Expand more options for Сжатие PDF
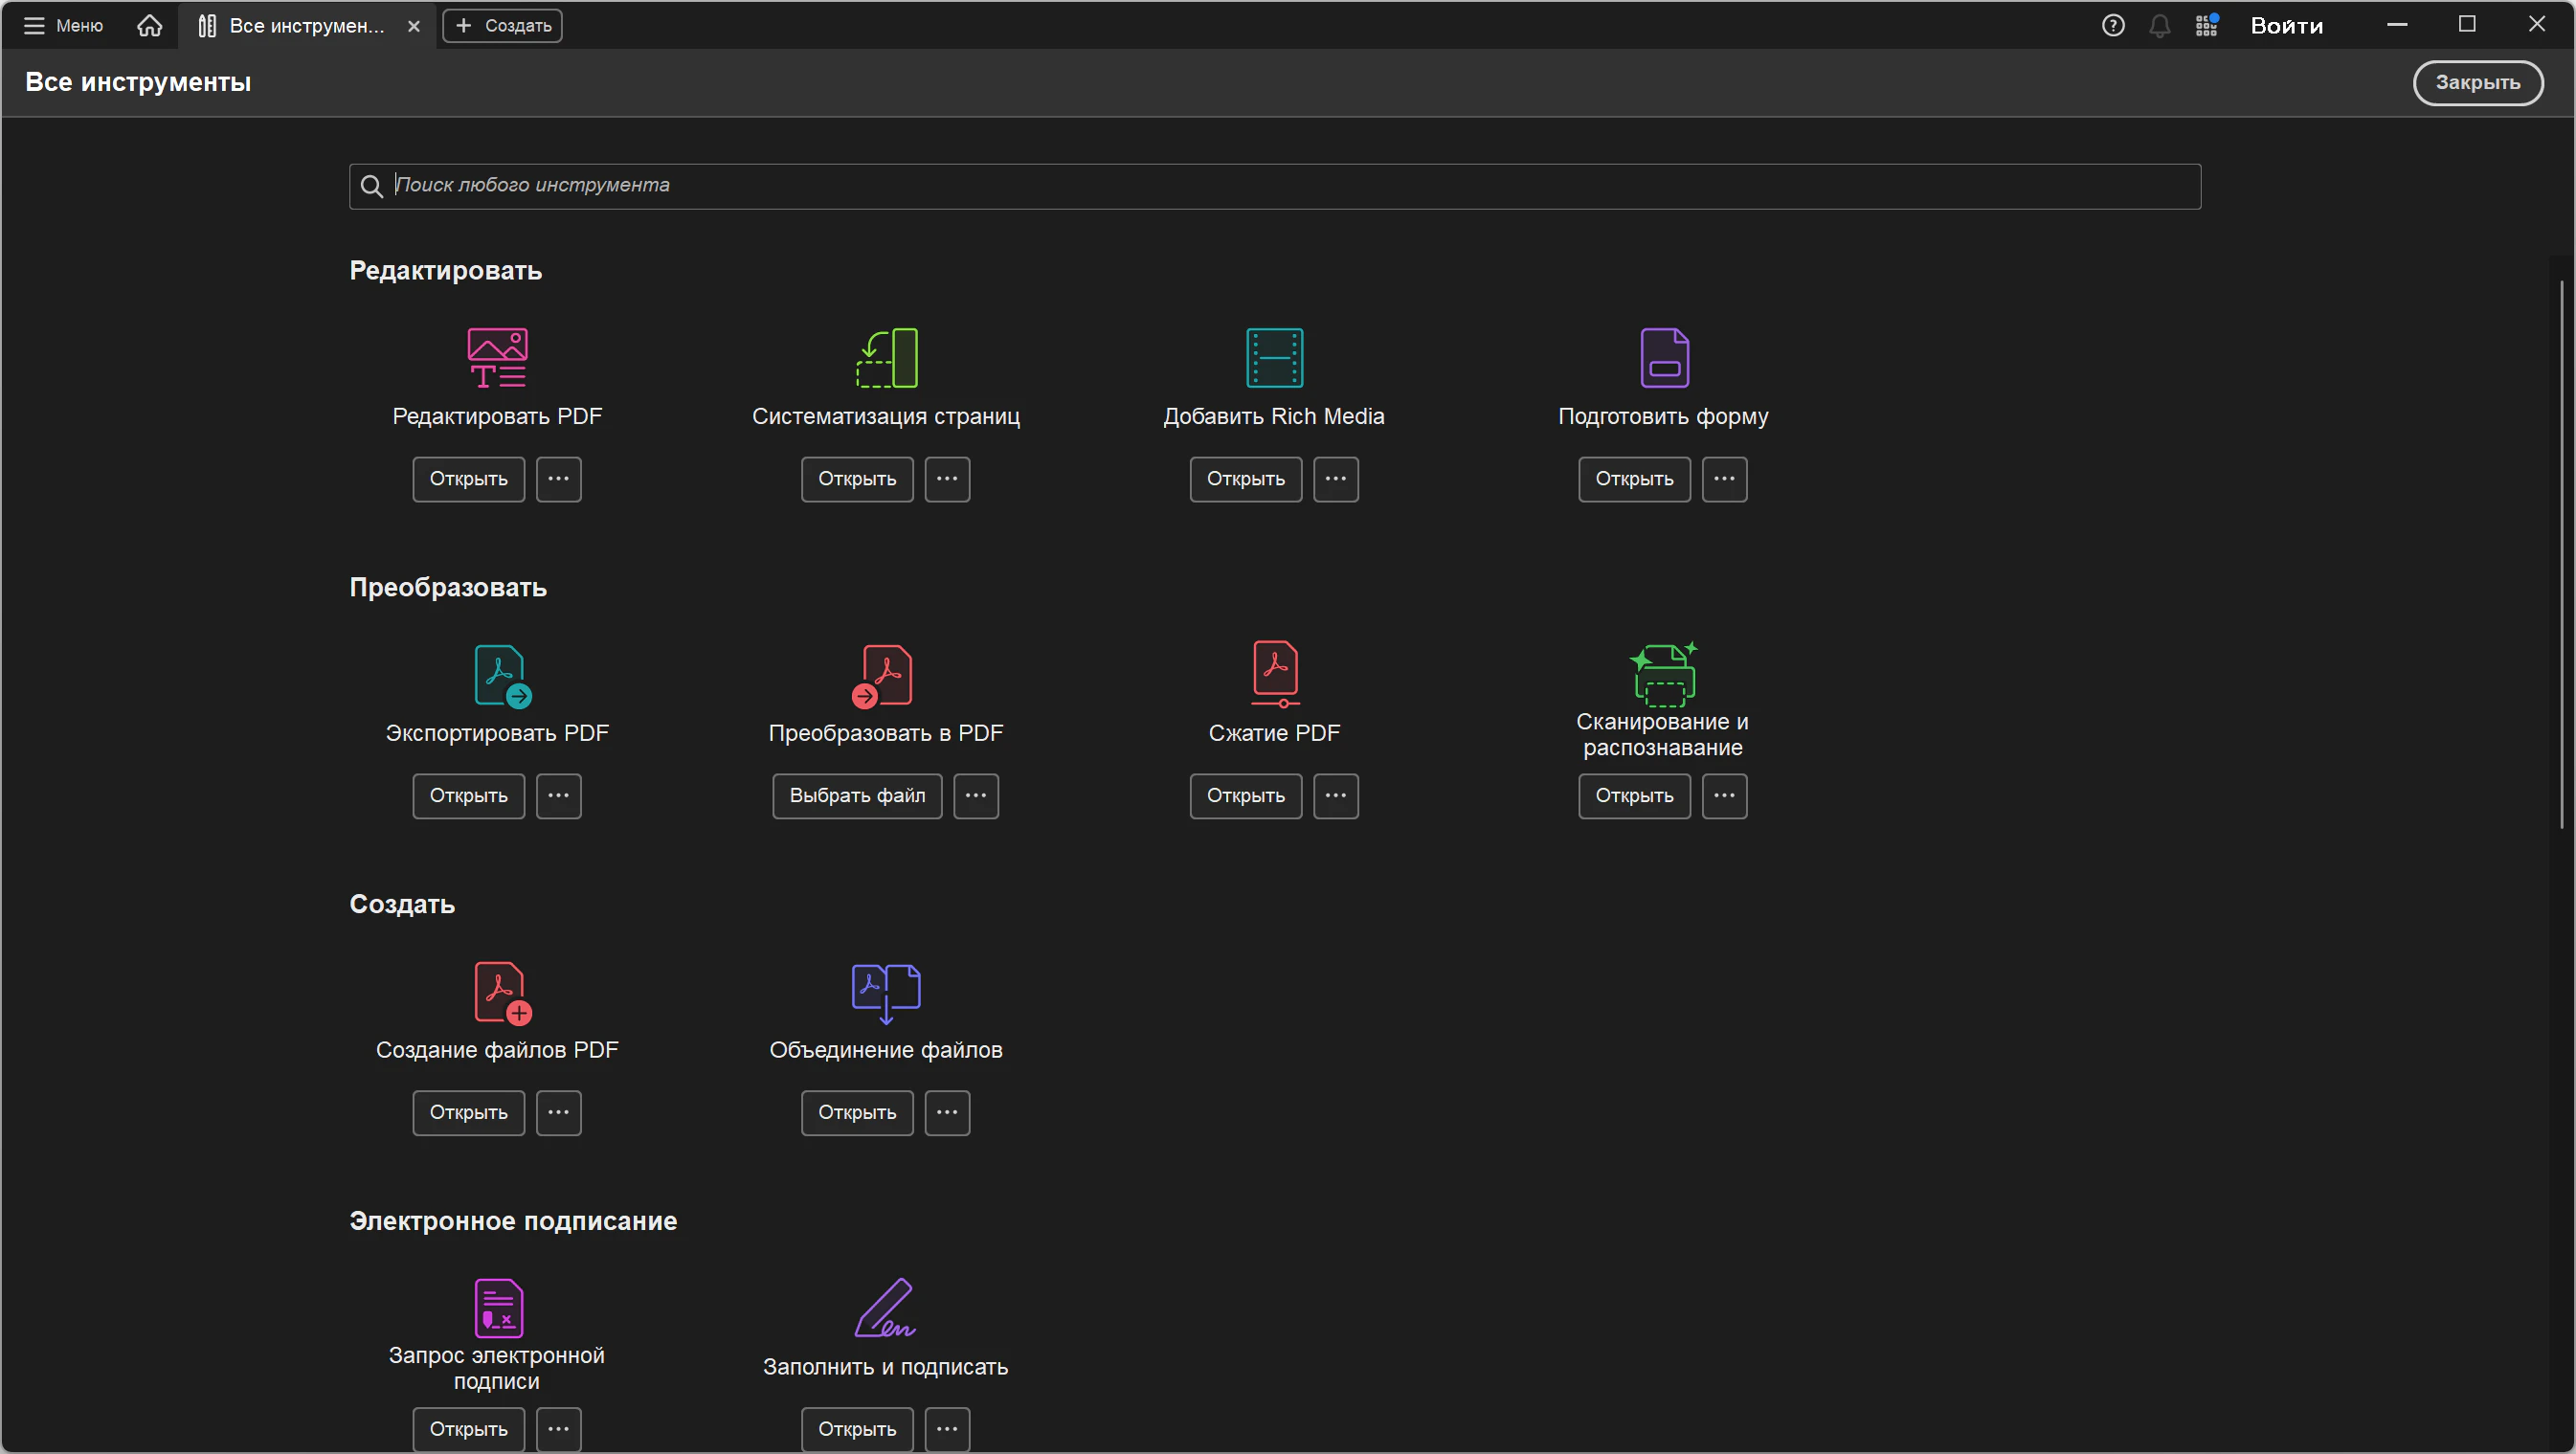2576x1454 pixels. point(1335,796)
